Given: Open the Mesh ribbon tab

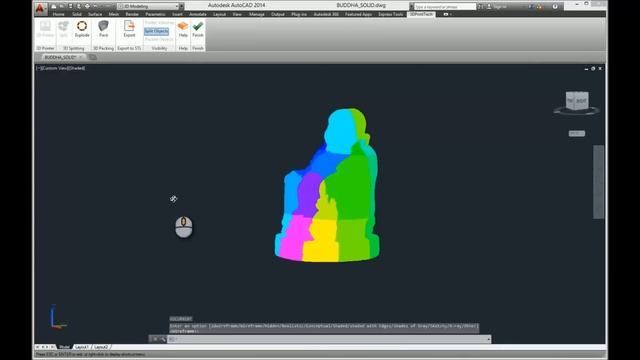Looking at the screenshot, I should (x=114, y=14).
